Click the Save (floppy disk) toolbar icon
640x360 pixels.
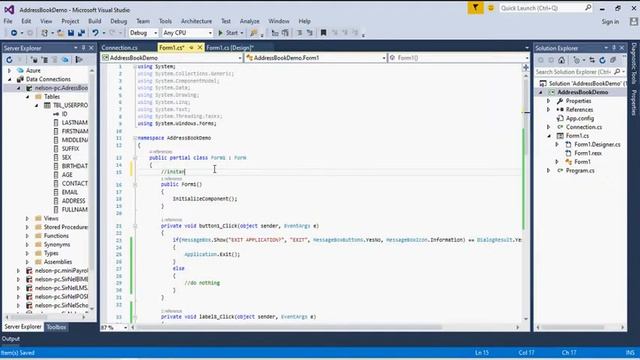point(71,33)
